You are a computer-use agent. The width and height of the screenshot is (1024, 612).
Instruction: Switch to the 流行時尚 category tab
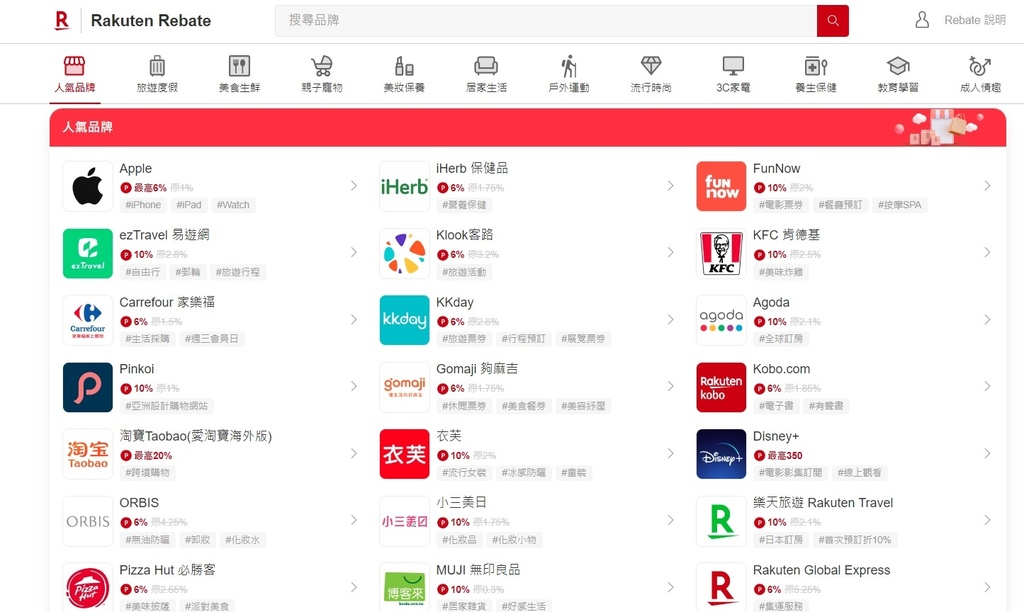650,74
